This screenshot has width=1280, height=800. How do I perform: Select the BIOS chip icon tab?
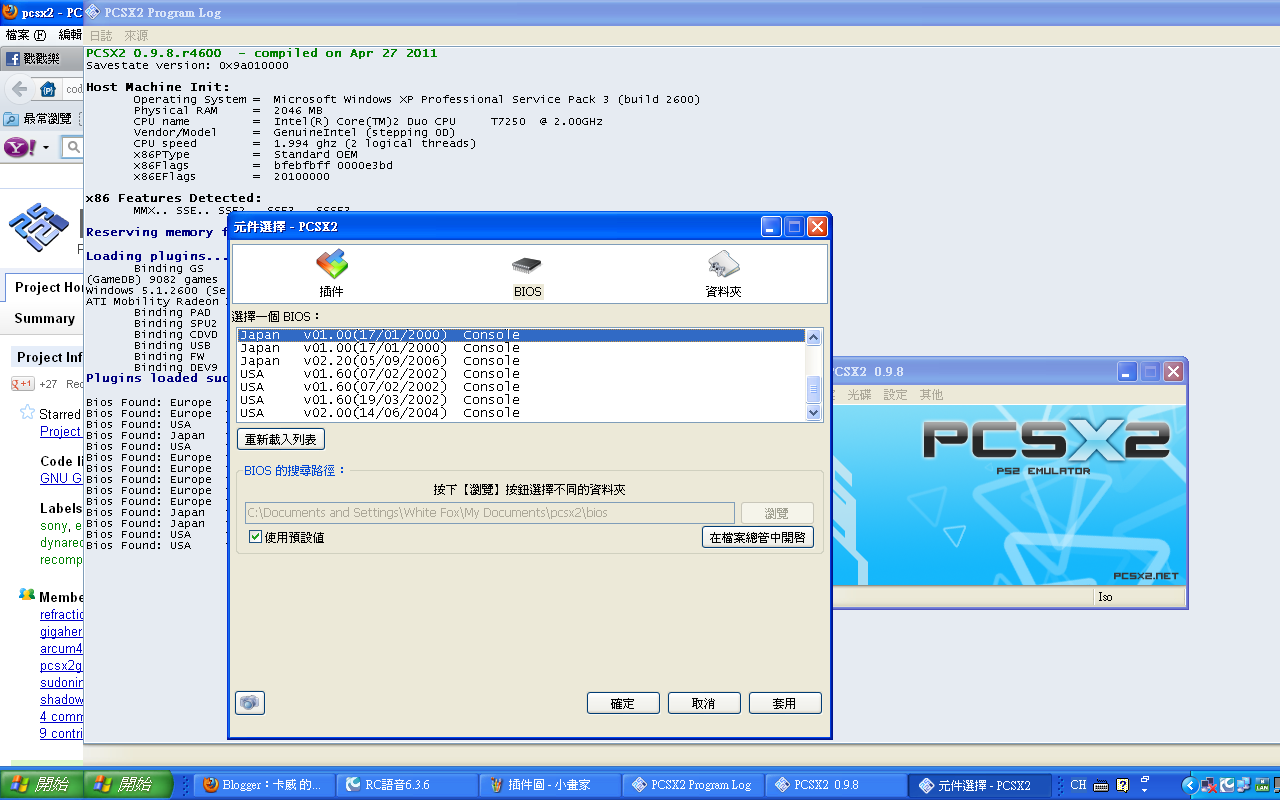527,265
